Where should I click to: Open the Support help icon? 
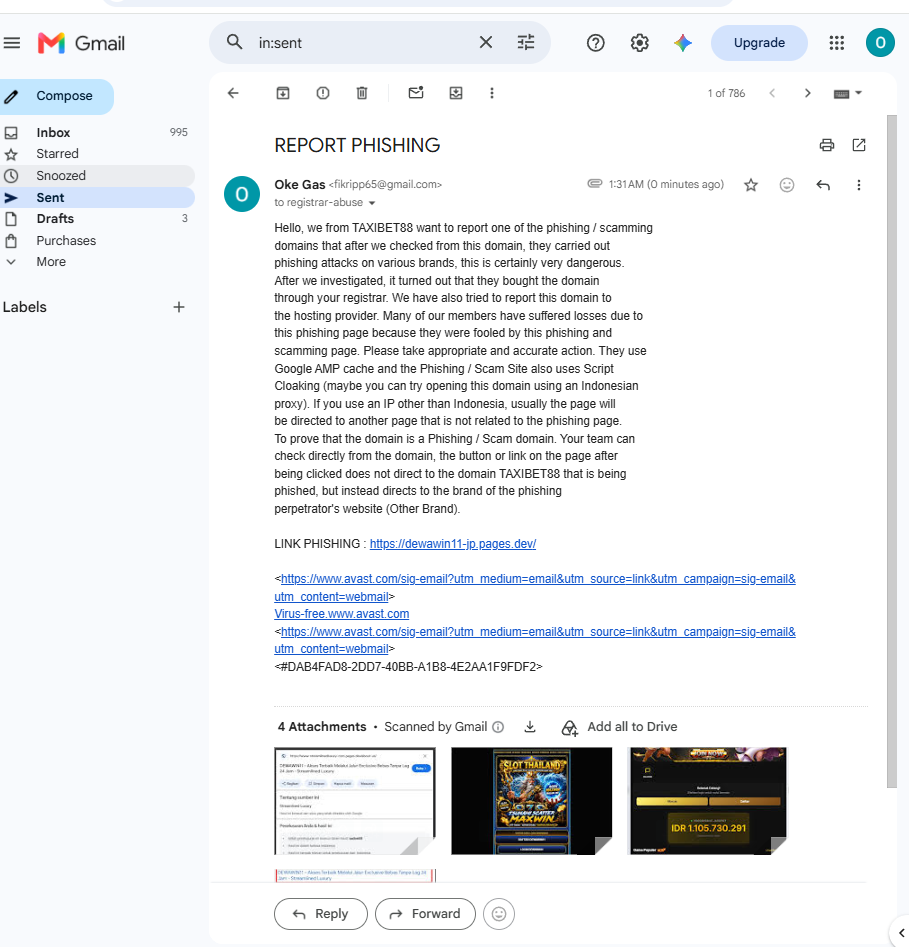tap(596, 43)
